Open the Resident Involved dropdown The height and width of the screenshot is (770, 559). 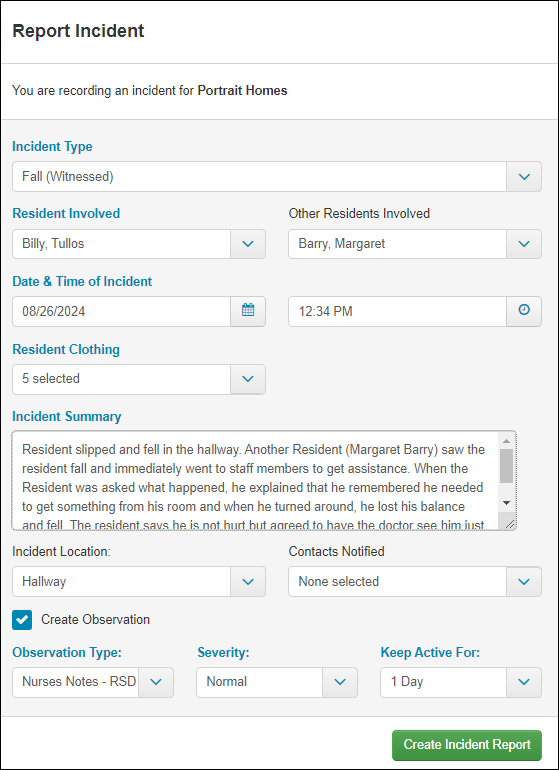point(139,244)
